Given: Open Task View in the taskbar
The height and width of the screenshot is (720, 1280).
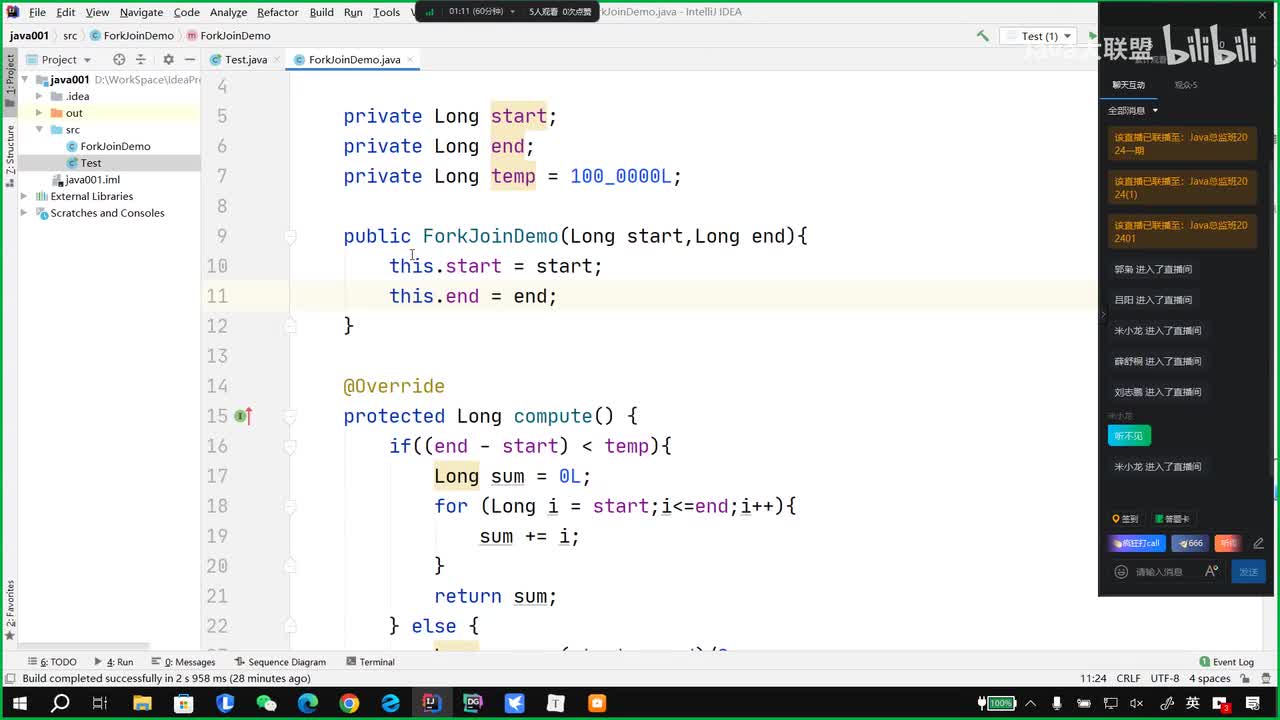Looking at the screenshot, I should [x=100, y=703].
